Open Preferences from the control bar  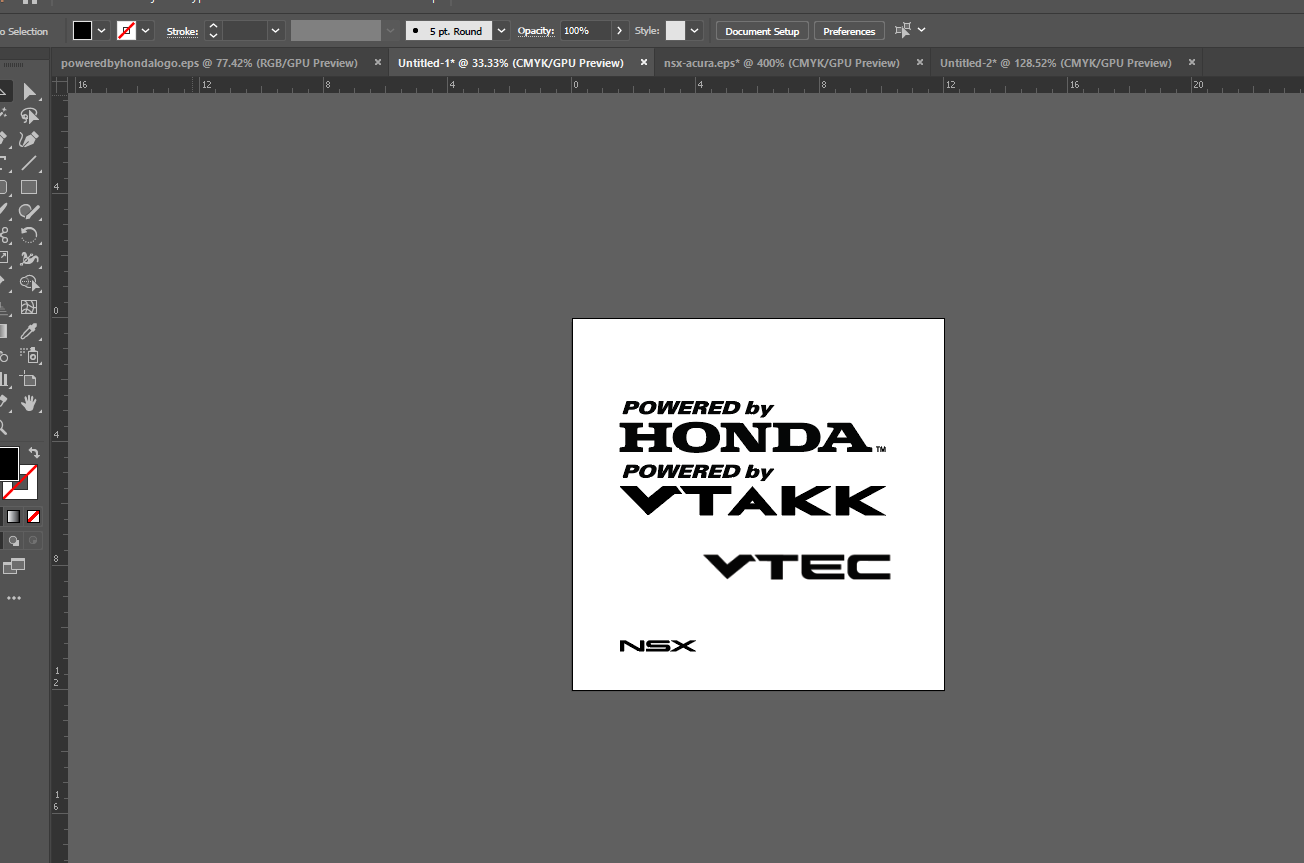(x=849, y=31)
